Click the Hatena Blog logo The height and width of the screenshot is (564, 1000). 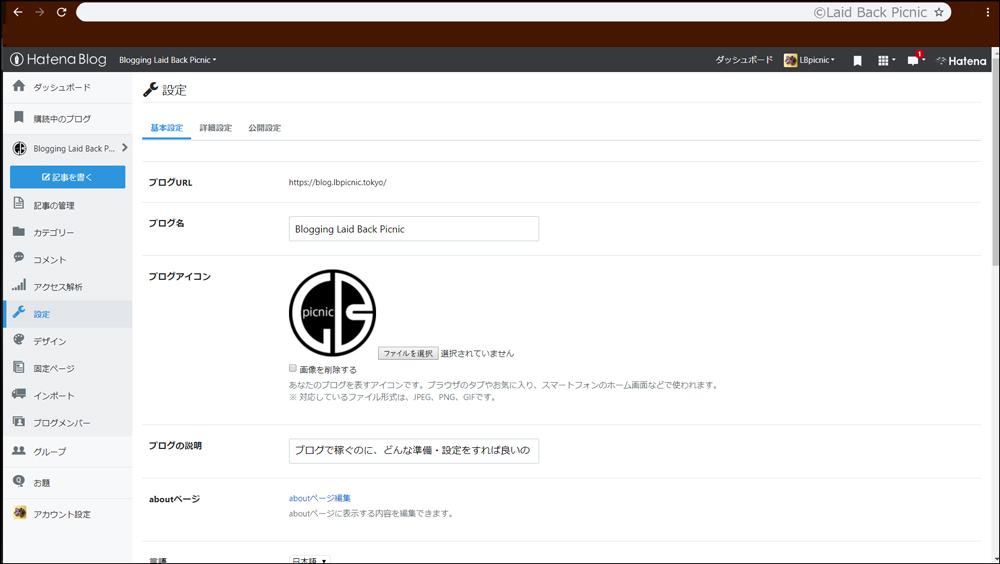click(x=59, y=59)
